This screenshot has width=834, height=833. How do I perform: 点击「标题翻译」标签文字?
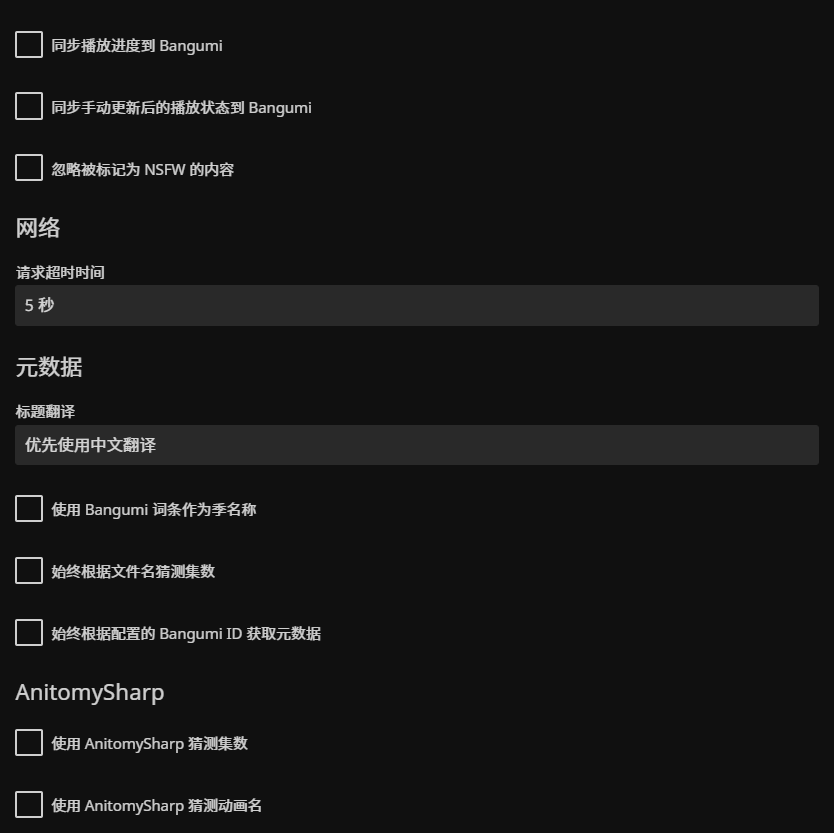(41, 411)
